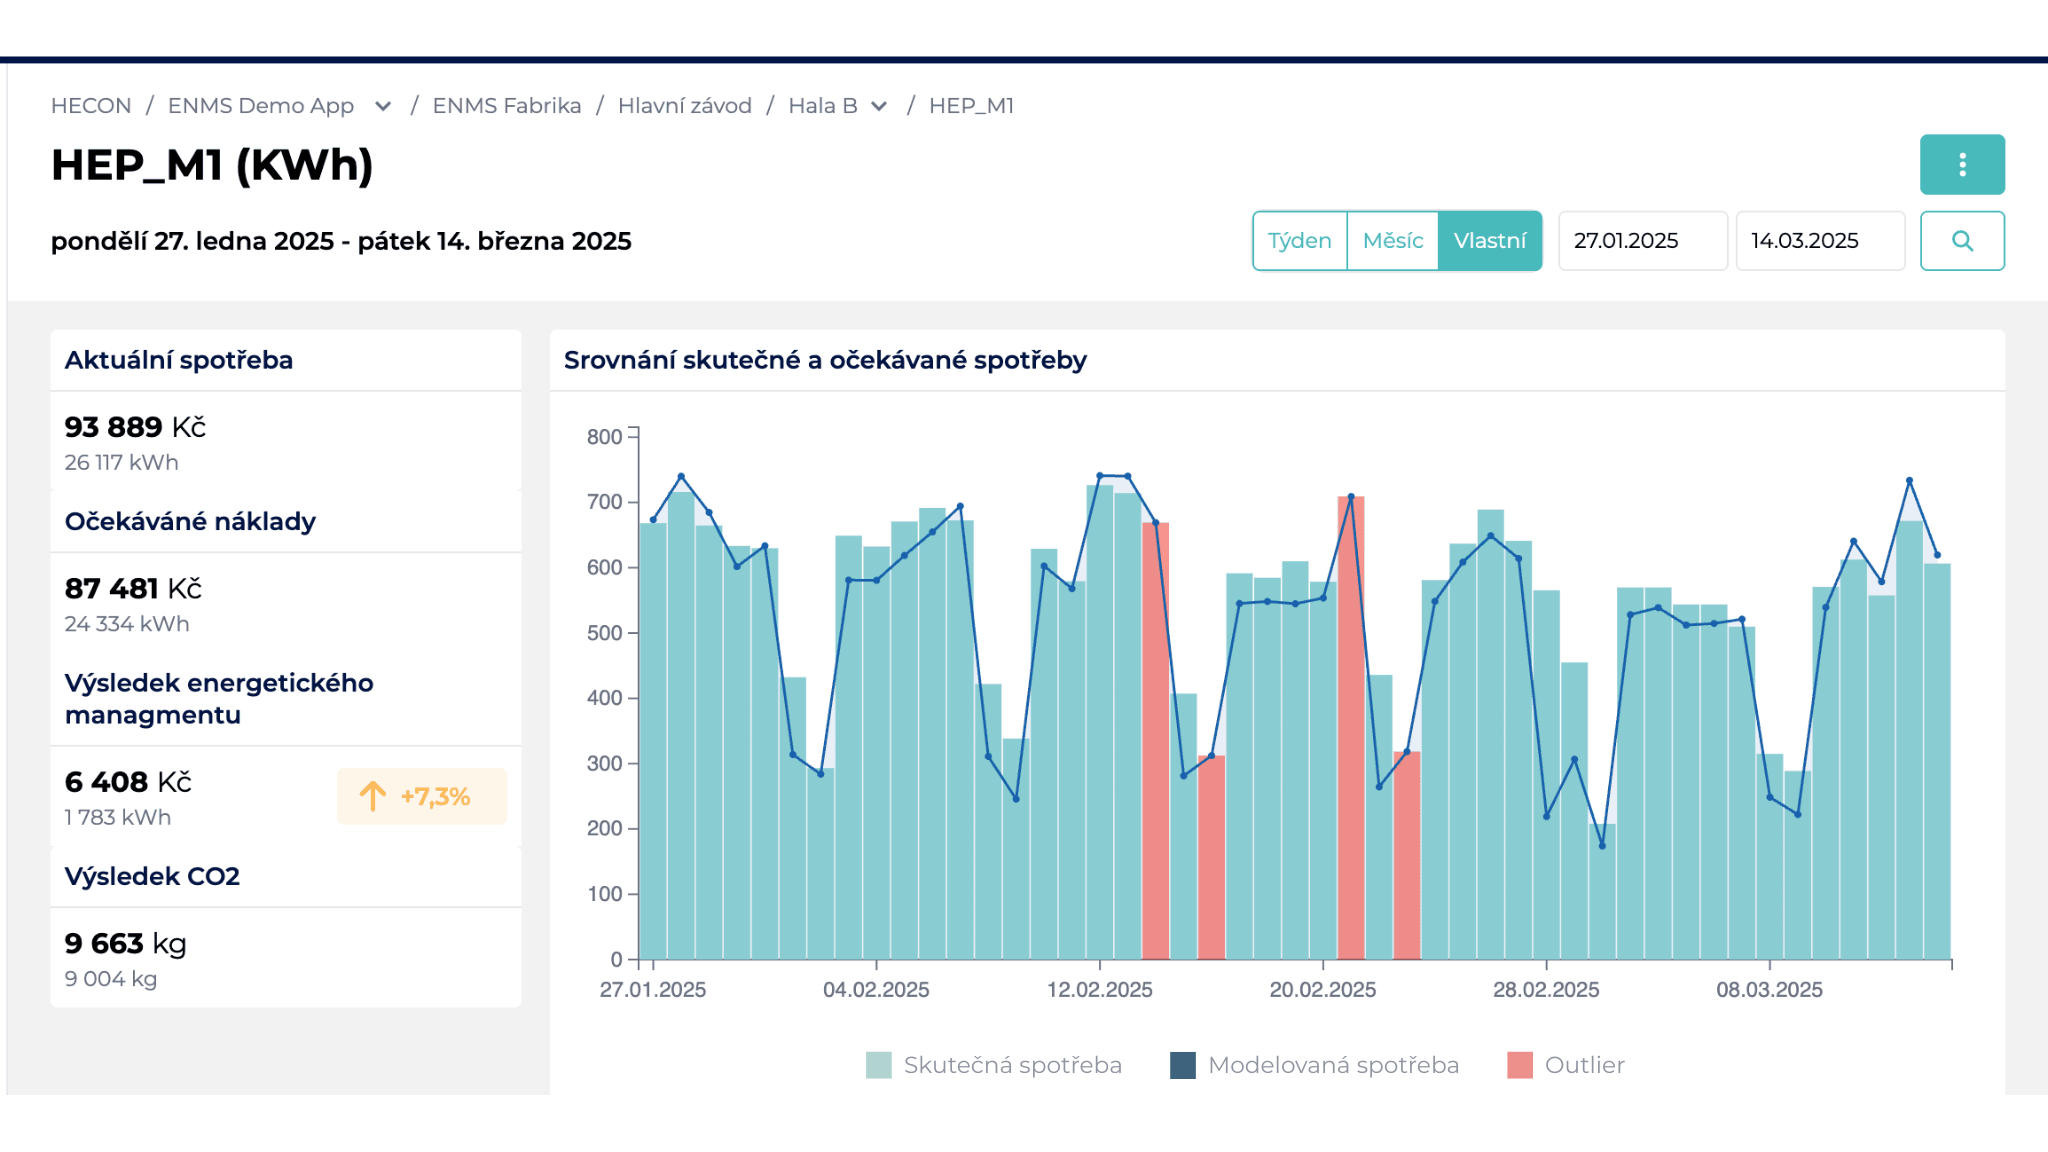2048x1152 pixels.
Task: Open Hala B breadcrumb link
Action: pyautogui.click(x=823, y=106)
